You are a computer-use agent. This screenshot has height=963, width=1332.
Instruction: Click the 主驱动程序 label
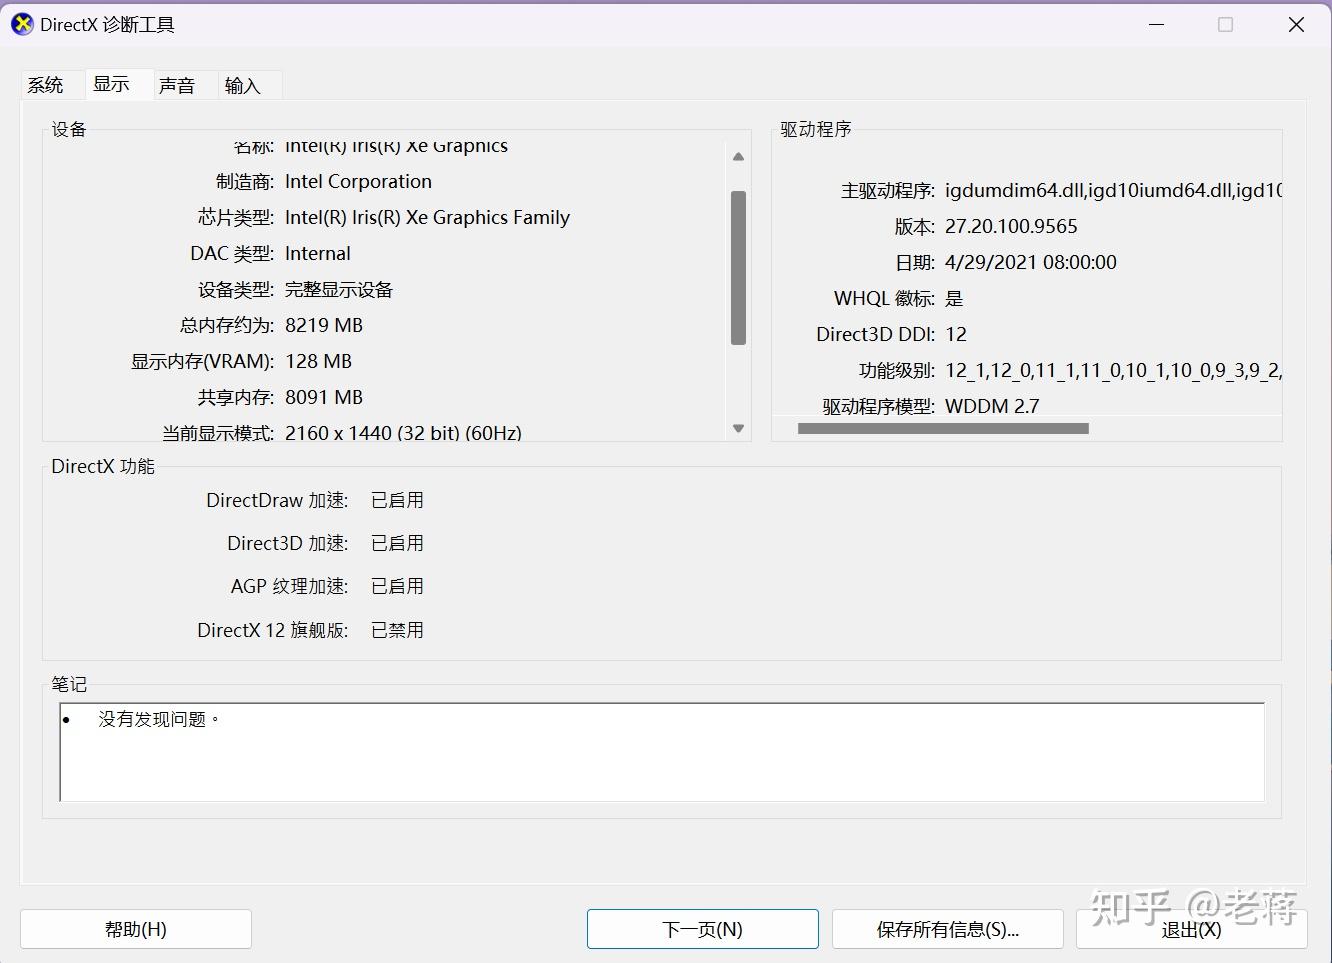point(888,190)
